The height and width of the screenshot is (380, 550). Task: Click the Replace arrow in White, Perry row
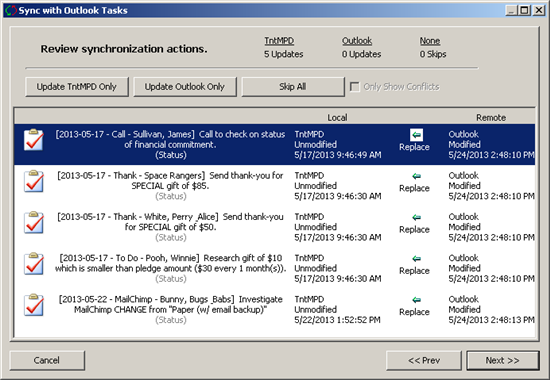416,217
